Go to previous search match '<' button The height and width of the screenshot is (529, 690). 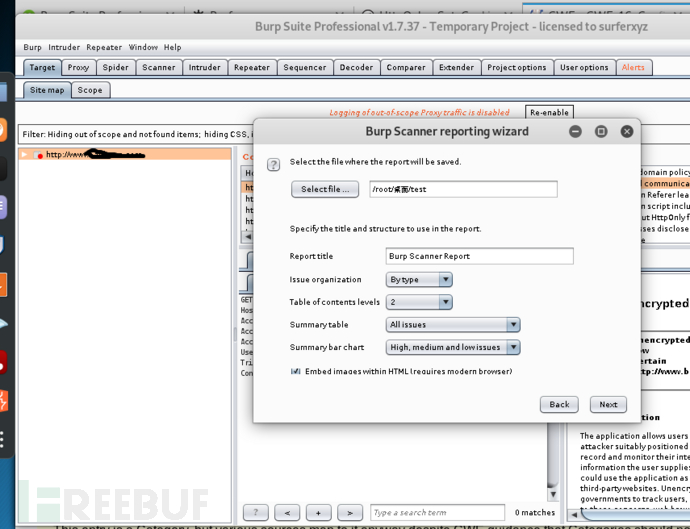(x=287, y=512)
